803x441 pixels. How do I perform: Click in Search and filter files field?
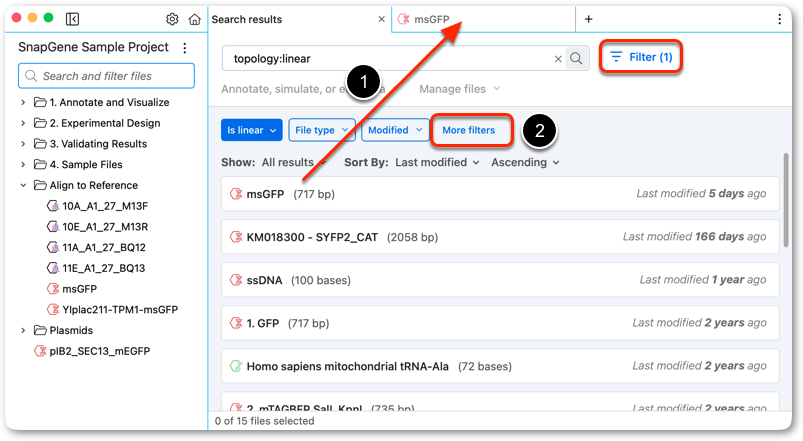(x=107, y=76)
